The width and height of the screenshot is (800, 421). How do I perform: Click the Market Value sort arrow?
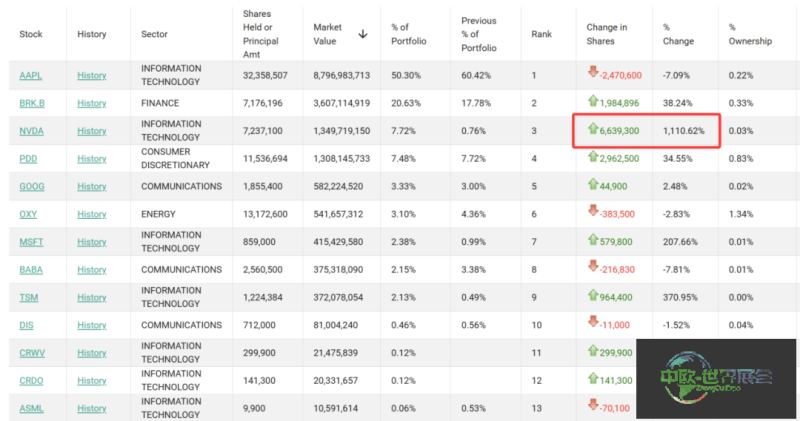point(363,34)
